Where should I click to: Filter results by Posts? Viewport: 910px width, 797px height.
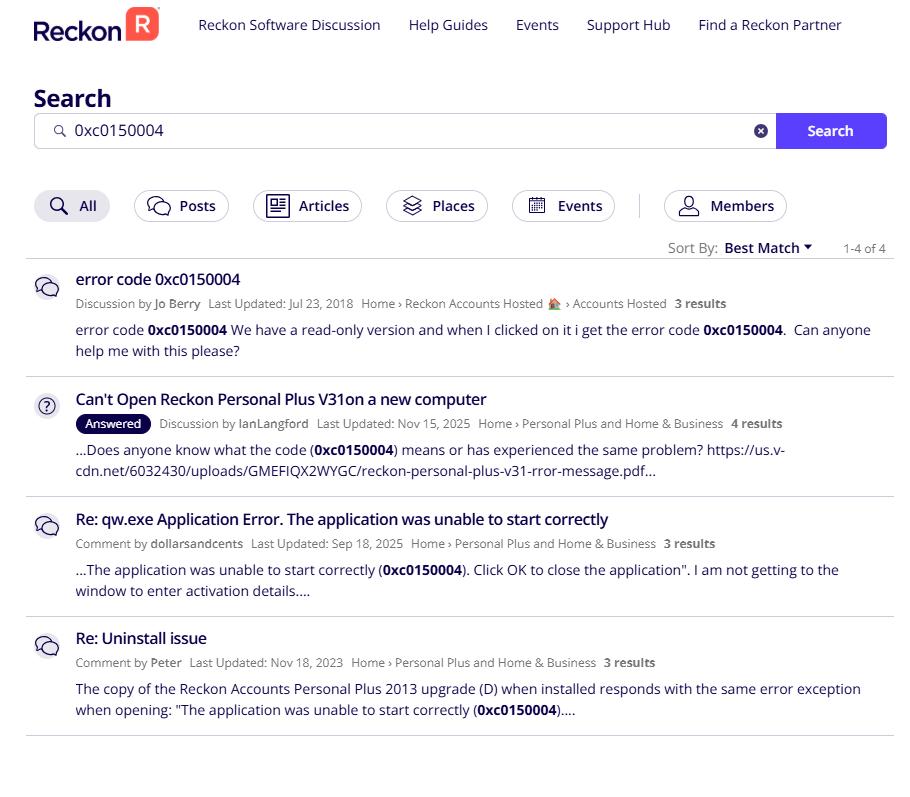click(181, 206)
